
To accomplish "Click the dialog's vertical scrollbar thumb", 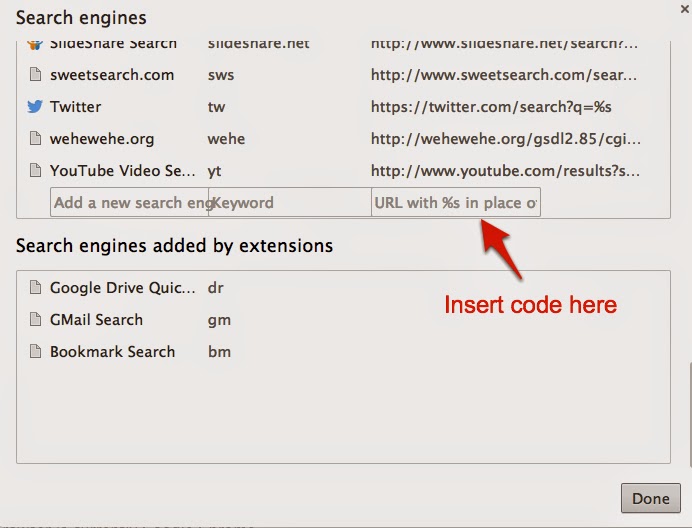I will 690,415.
